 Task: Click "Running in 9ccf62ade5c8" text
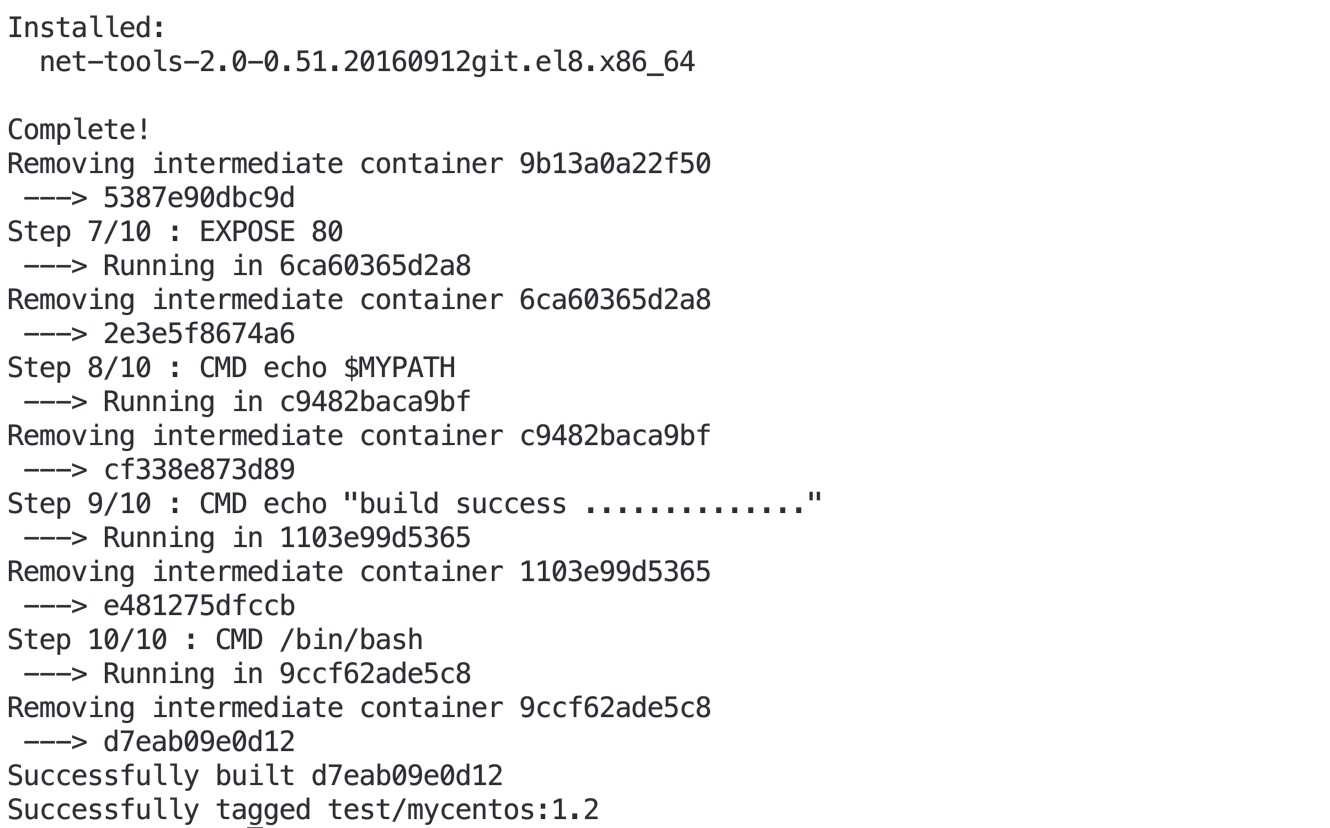tap(287, 674)
